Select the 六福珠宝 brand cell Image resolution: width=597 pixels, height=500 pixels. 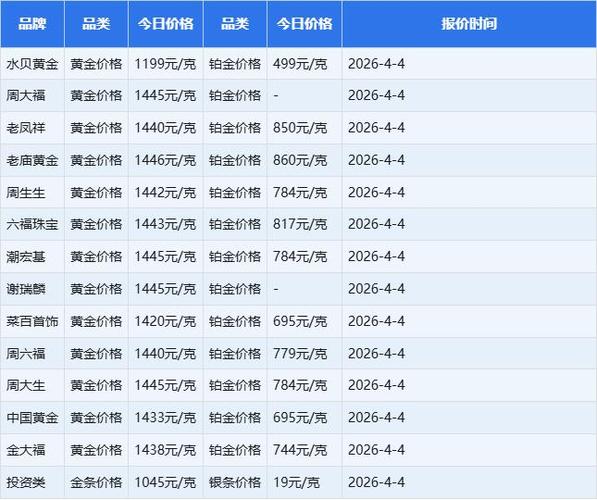32,224
